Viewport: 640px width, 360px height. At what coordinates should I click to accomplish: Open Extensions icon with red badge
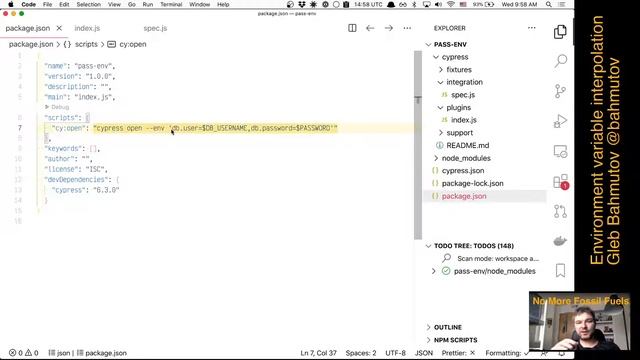(x=560, y=182)
